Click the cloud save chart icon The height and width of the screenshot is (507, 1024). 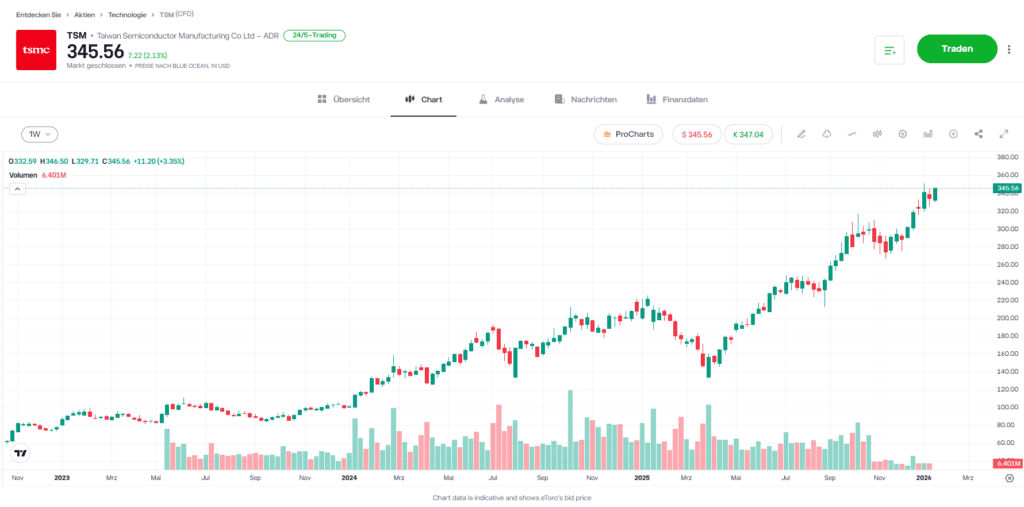pyautogui.click(x=827, y=134)
